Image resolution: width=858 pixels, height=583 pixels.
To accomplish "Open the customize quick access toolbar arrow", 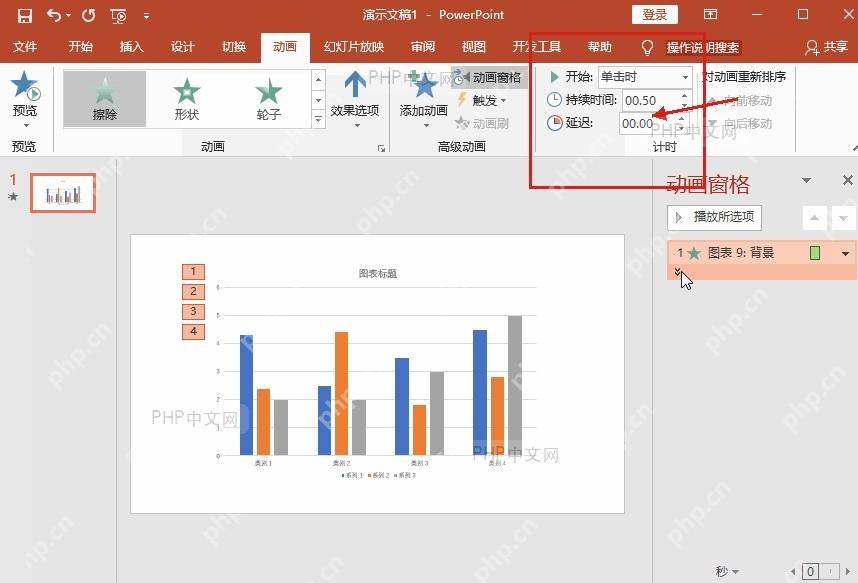I will 146,16.
